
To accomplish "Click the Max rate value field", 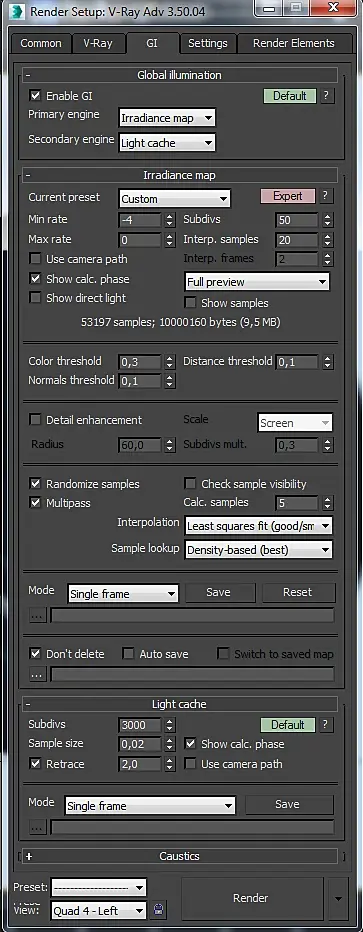I will 140,240.
